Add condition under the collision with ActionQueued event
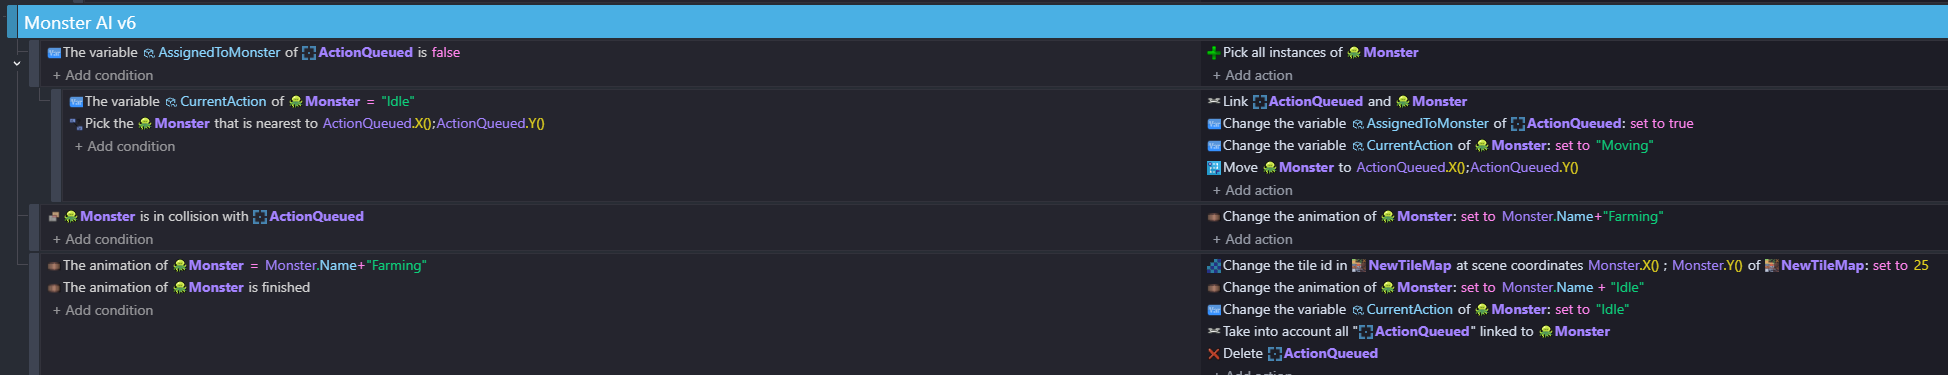The image size is (1948, 375). click(103, 240)
